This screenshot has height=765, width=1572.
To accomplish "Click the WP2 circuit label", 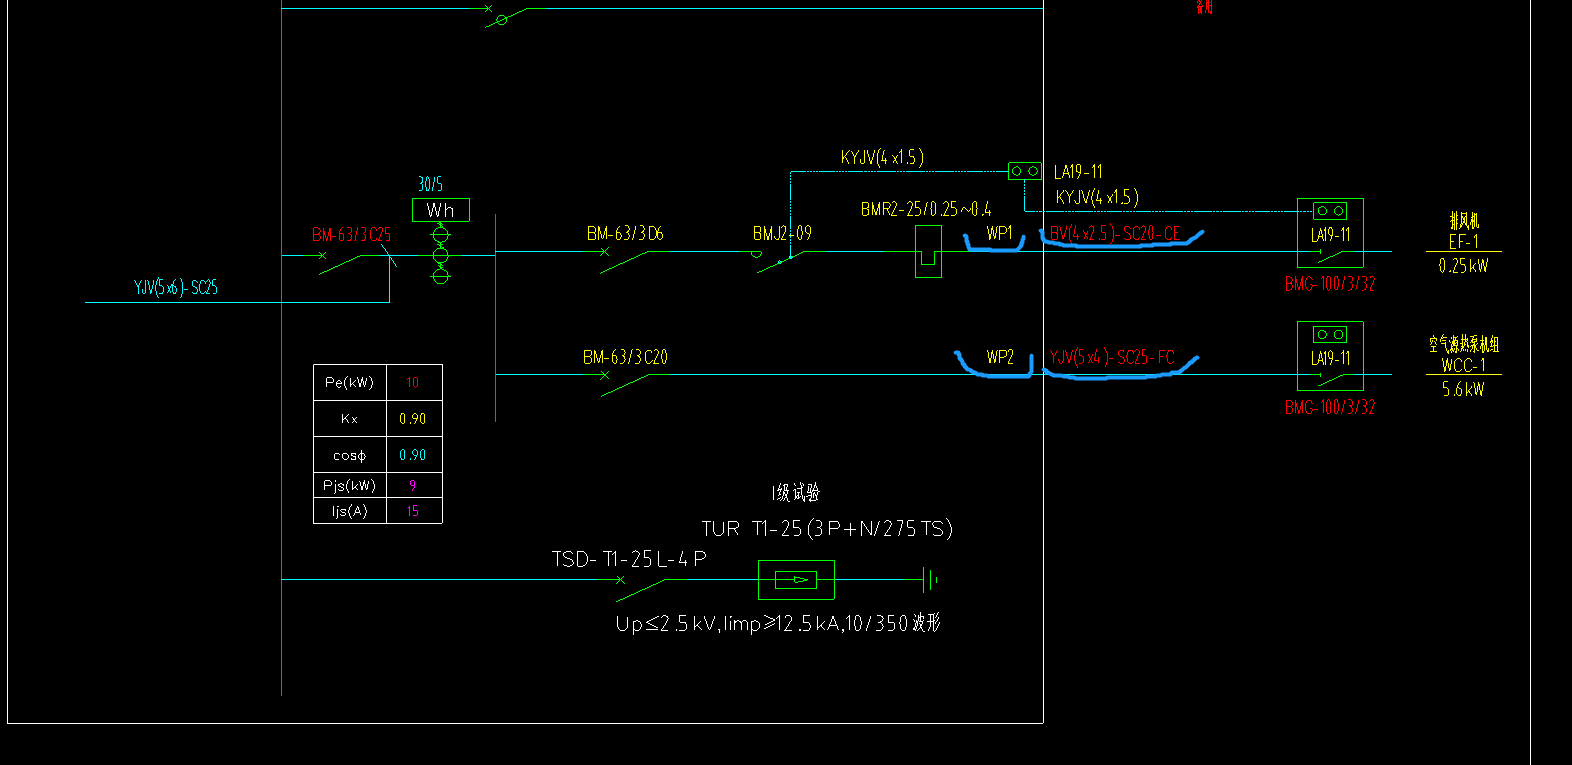I will click(x=1000, y=357).
